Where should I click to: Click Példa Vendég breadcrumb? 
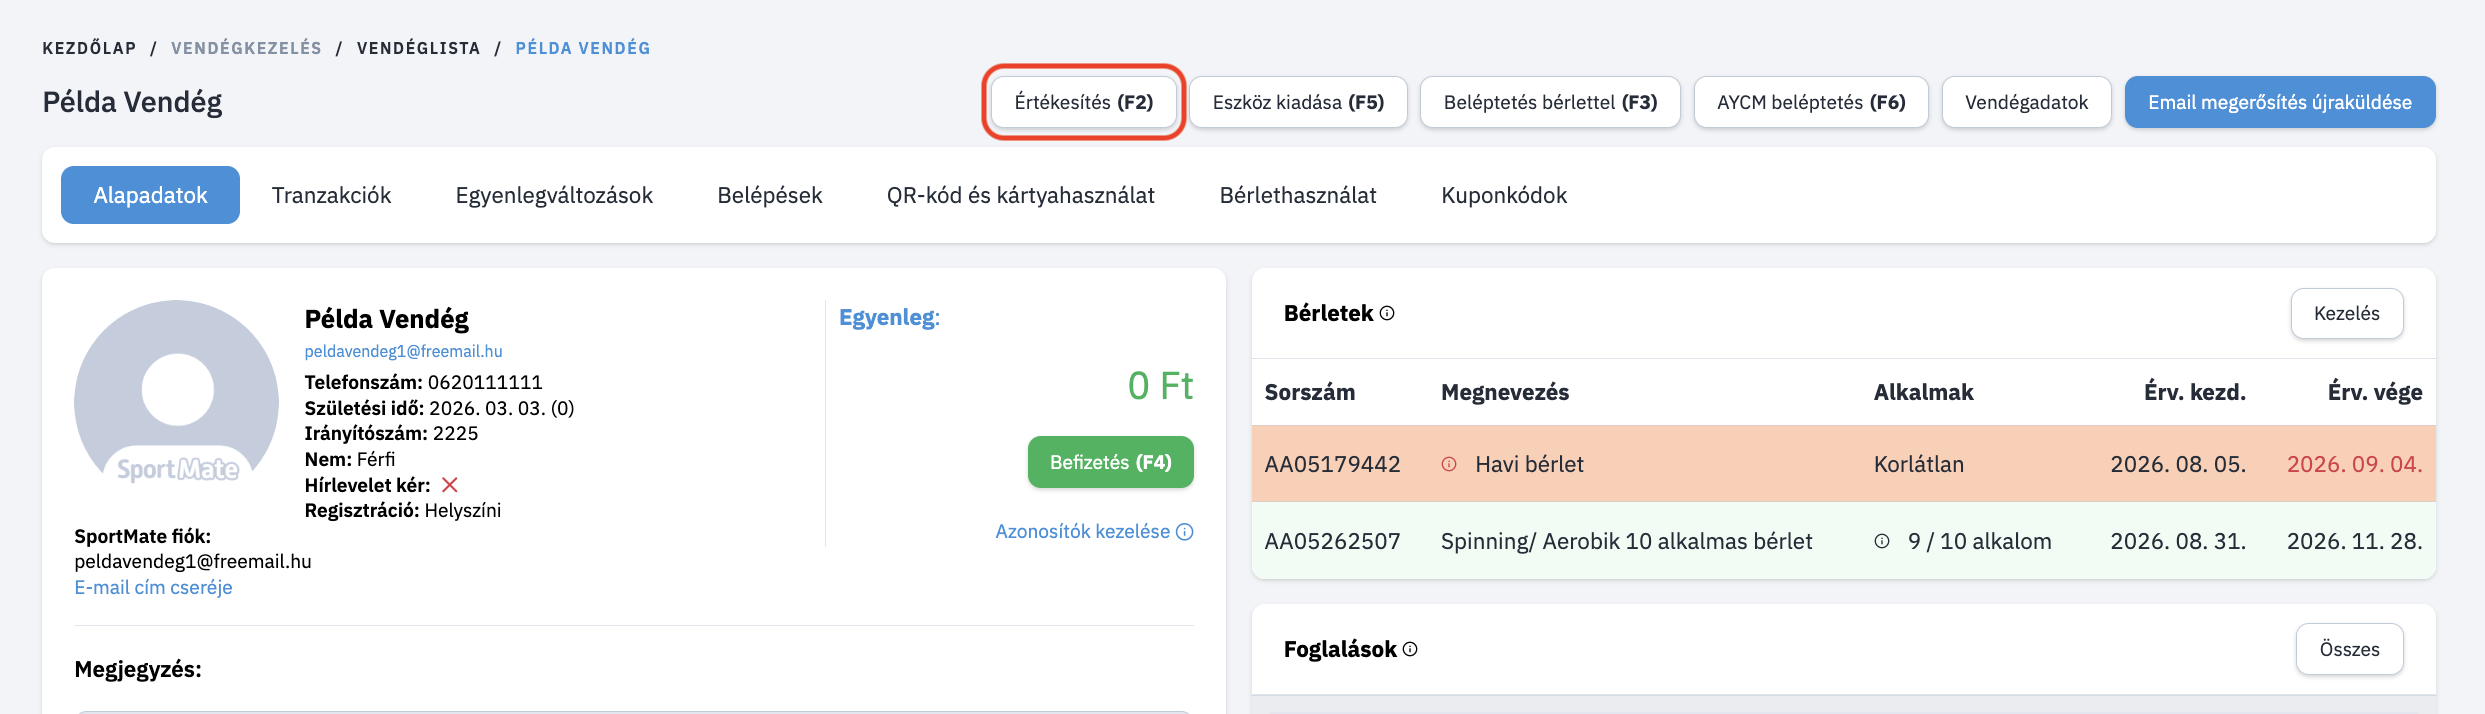pos(583,48)
